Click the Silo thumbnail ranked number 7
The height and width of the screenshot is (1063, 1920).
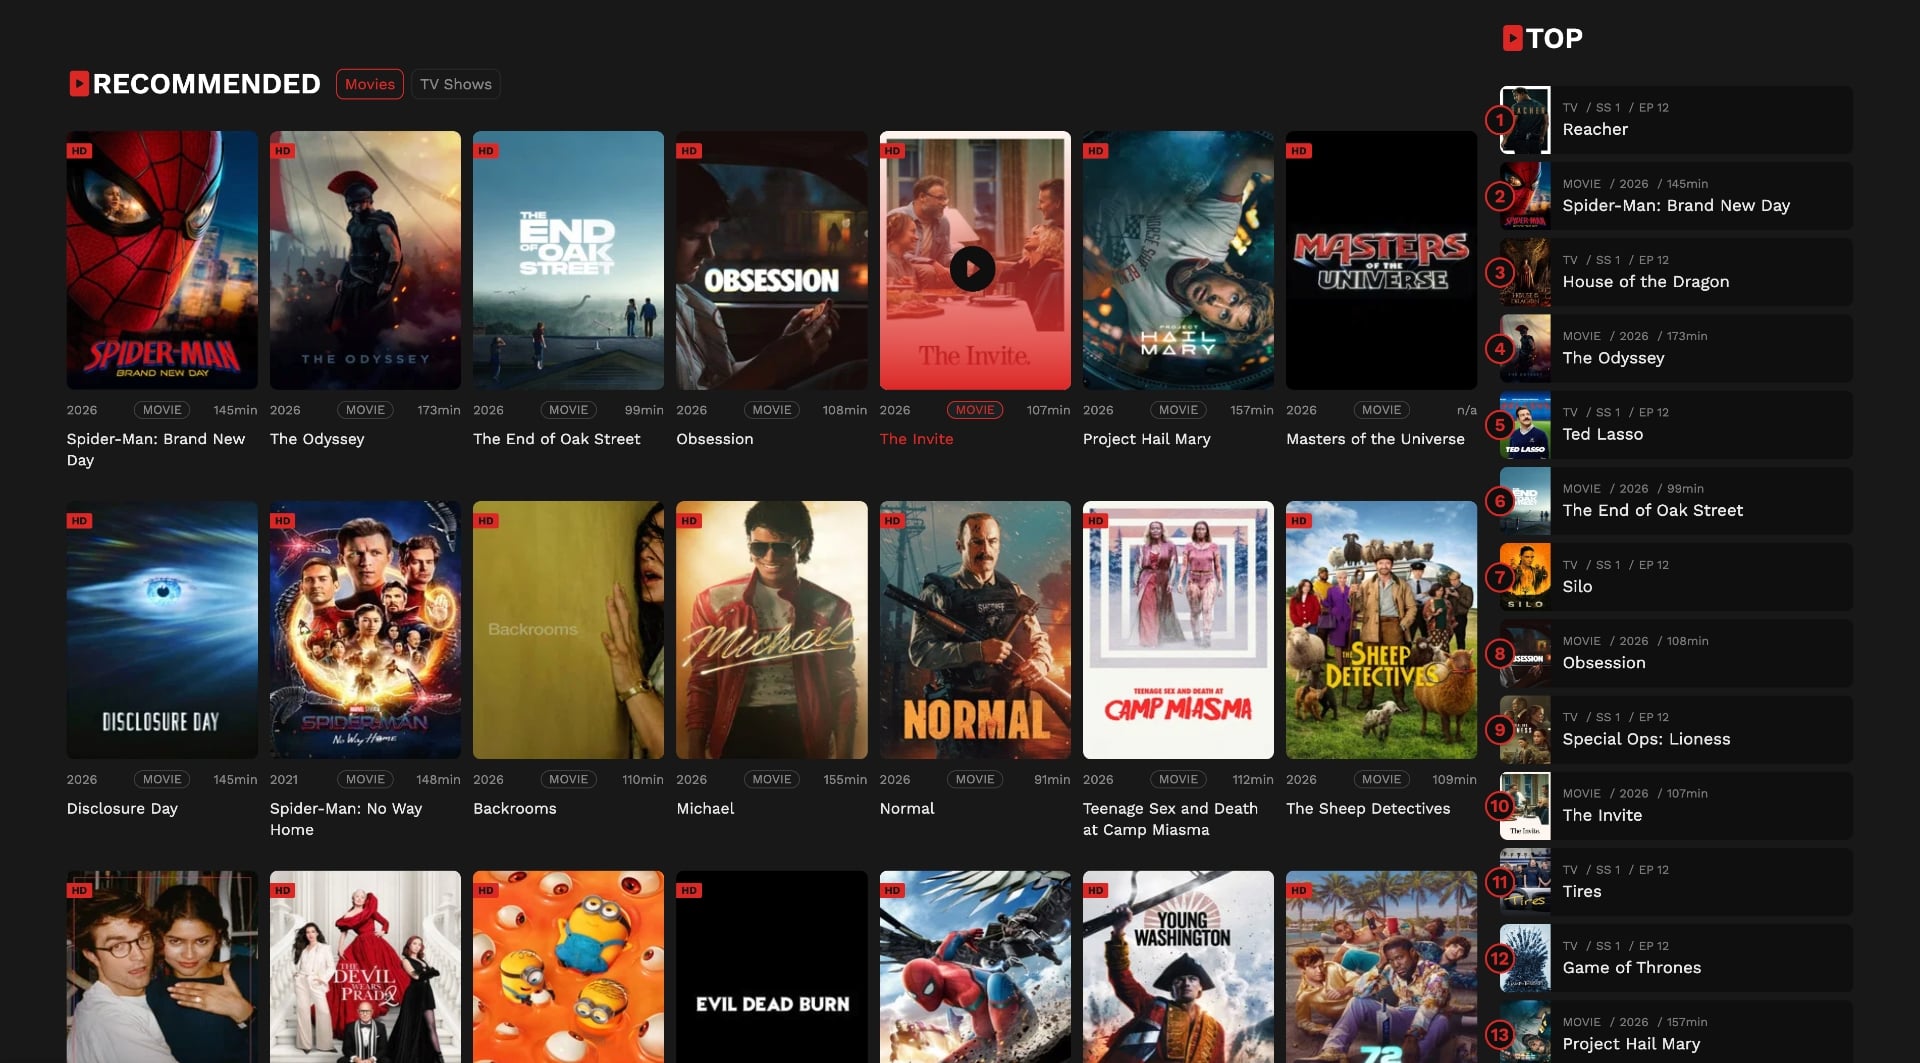(1525, 577)
